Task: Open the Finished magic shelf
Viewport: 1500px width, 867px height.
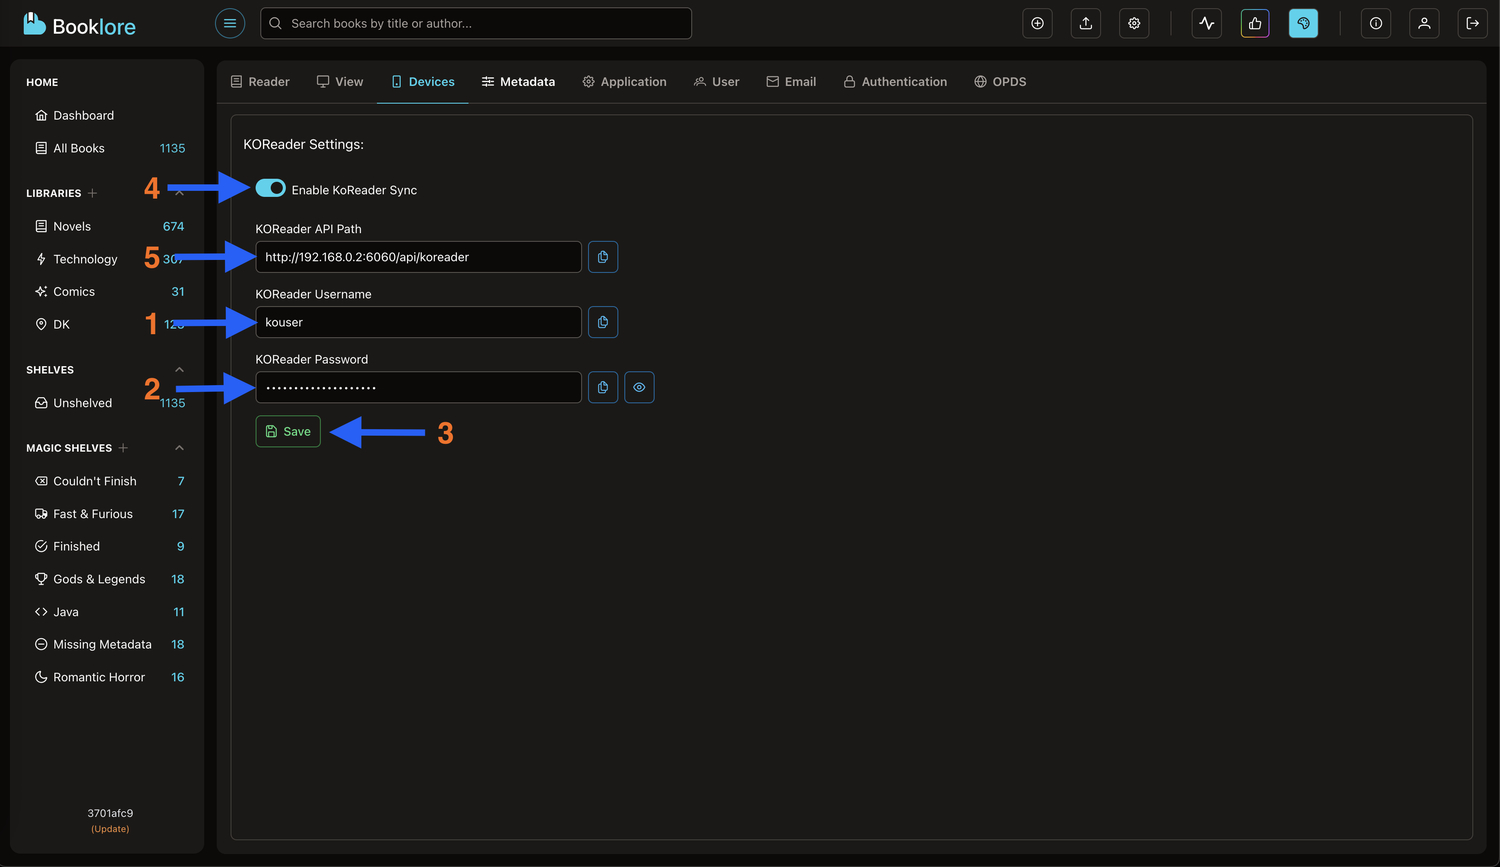Action: click(x=108, y=546)
